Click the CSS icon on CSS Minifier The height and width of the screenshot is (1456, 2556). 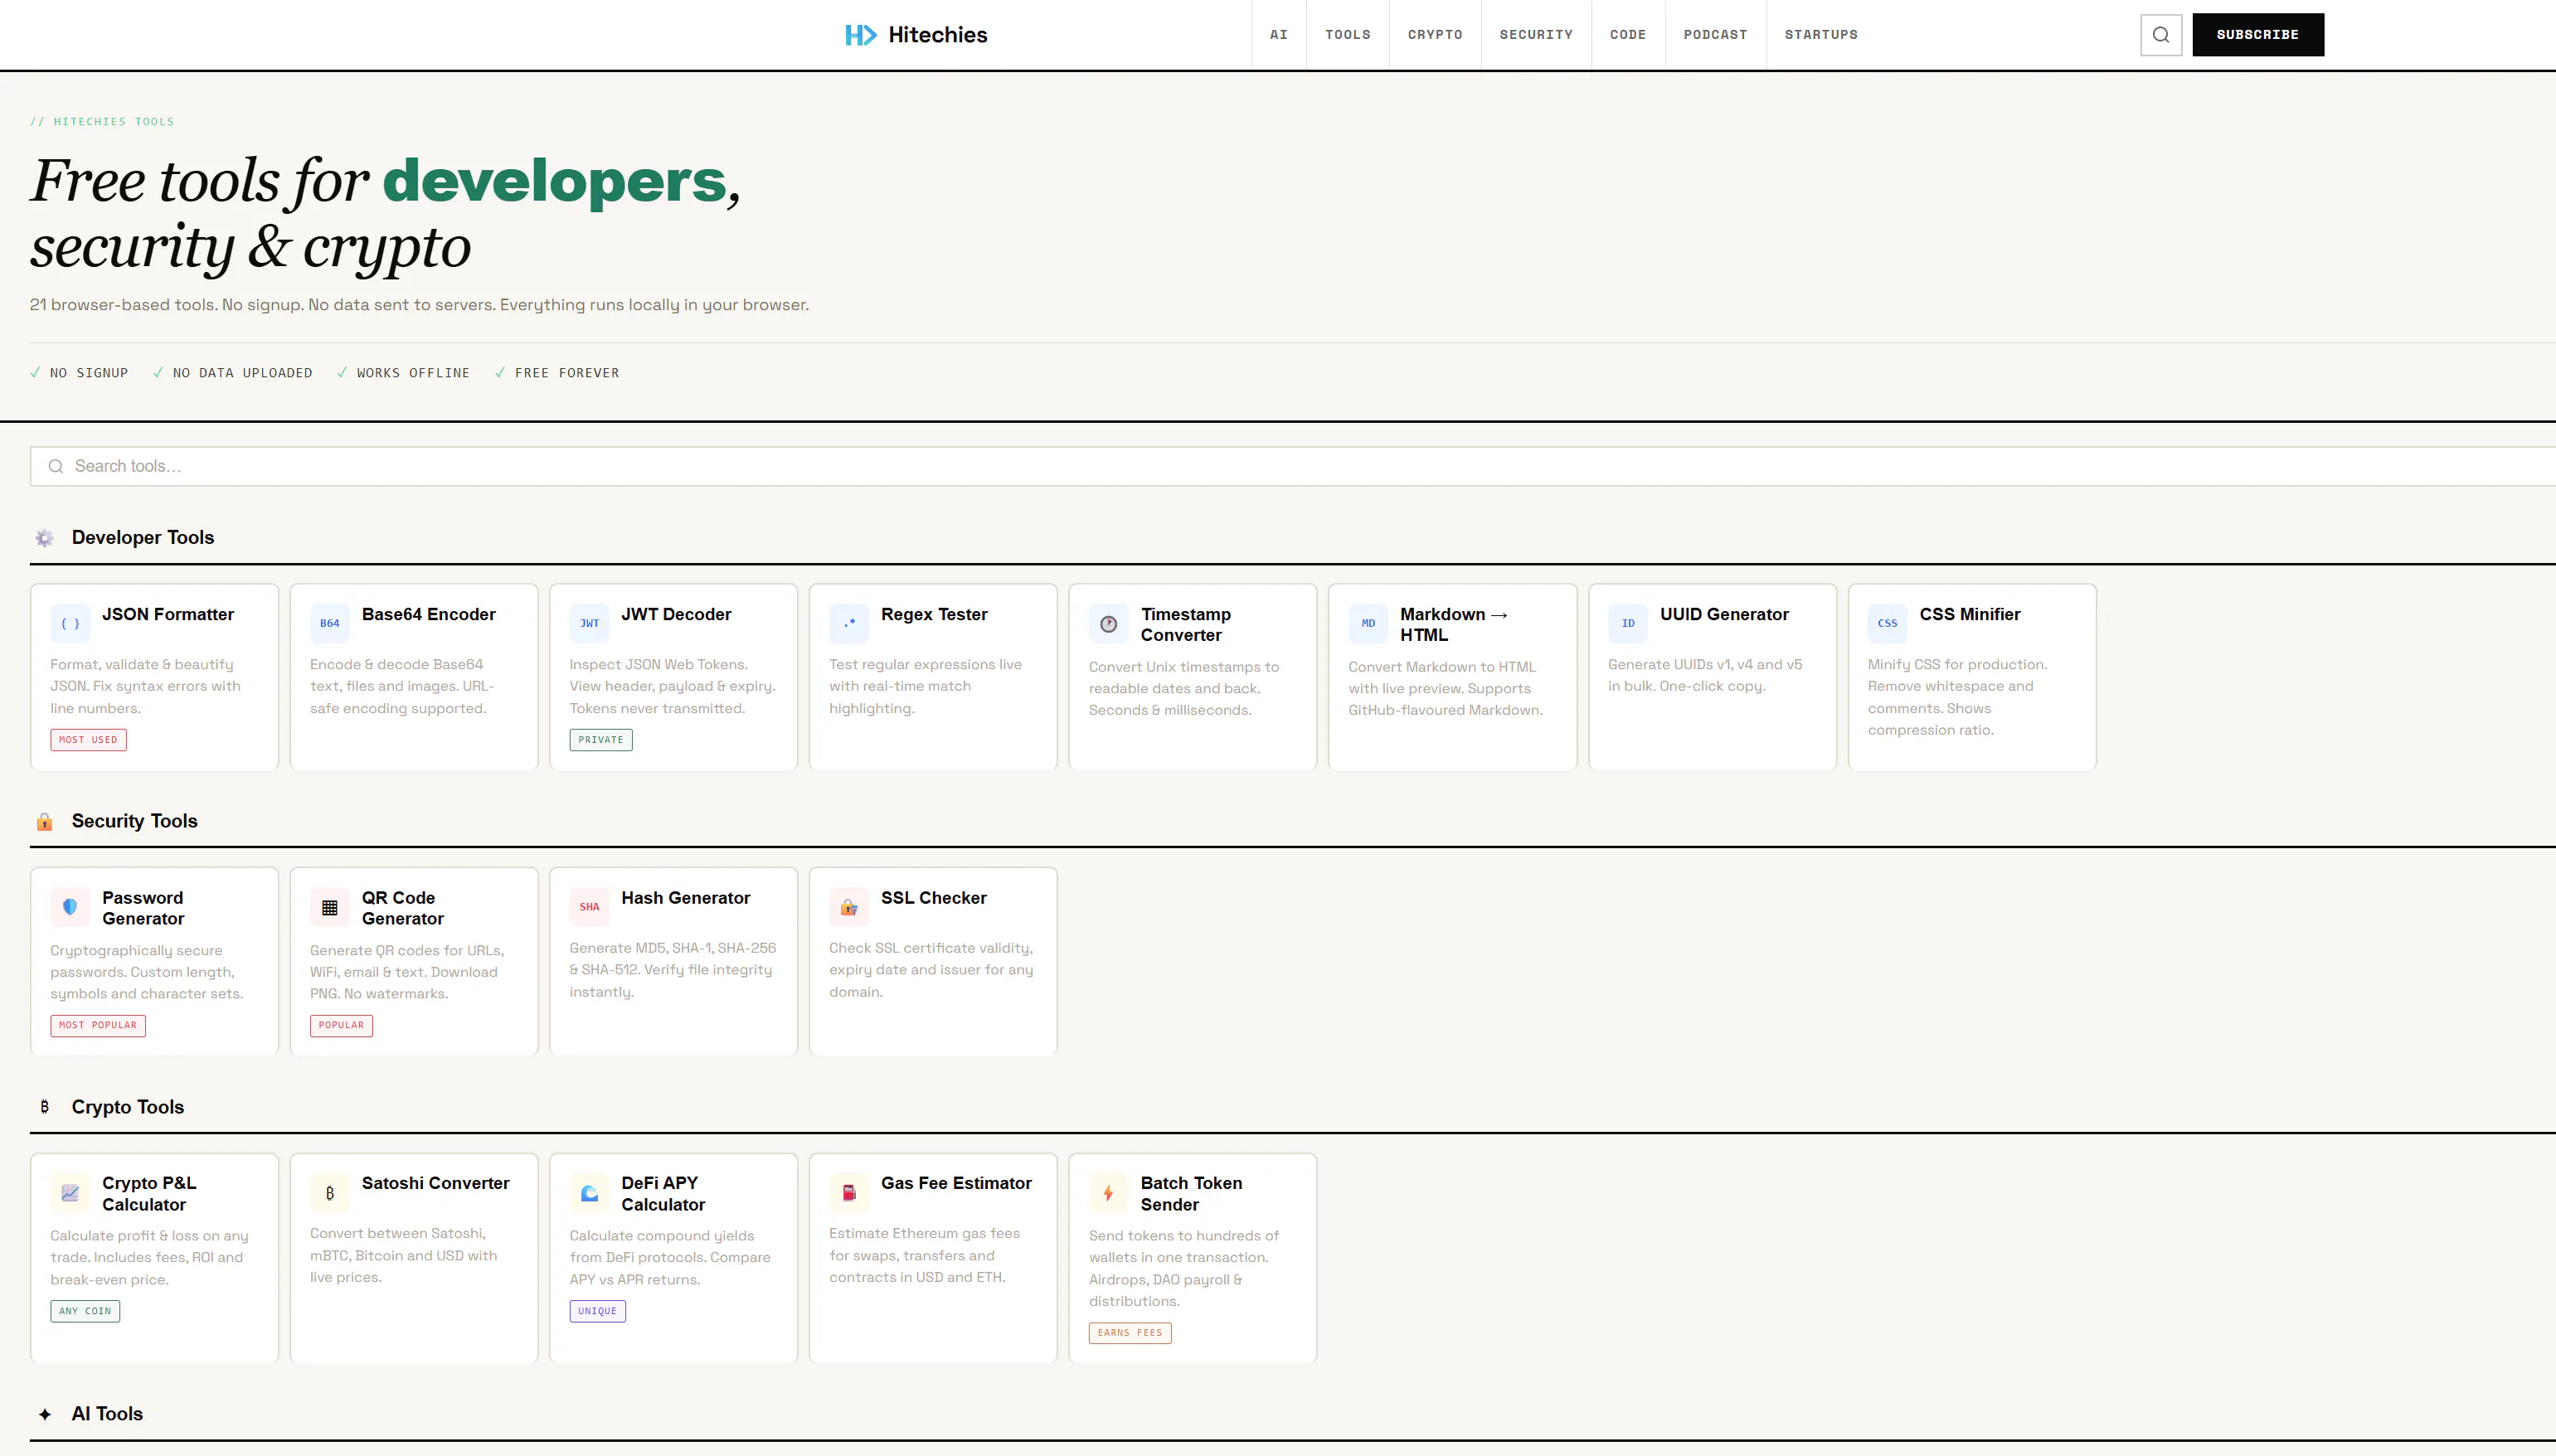tap(1887, 623)
